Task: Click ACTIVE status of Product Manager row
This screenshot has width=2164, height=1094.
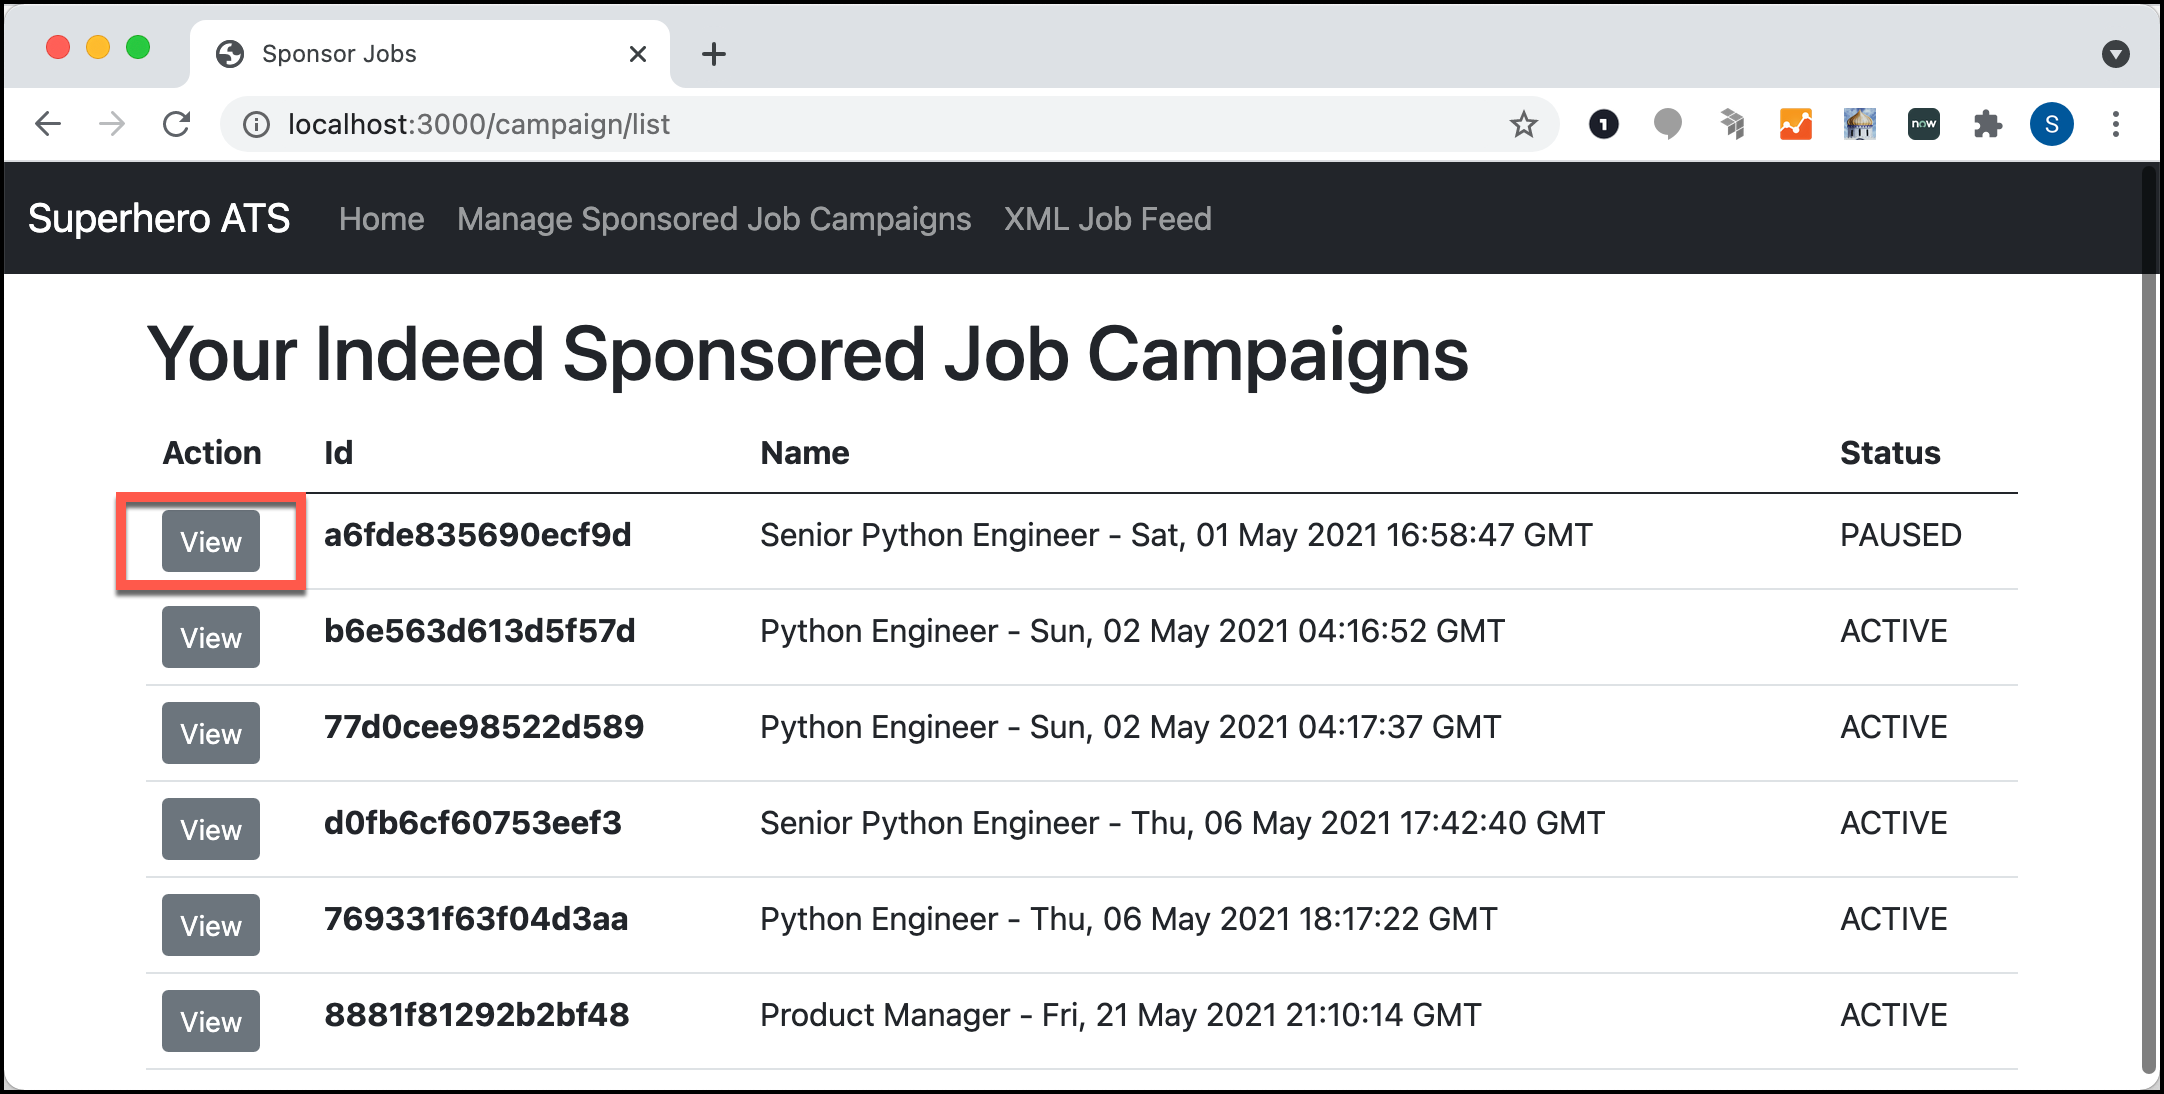Action: (1894, 1015)
